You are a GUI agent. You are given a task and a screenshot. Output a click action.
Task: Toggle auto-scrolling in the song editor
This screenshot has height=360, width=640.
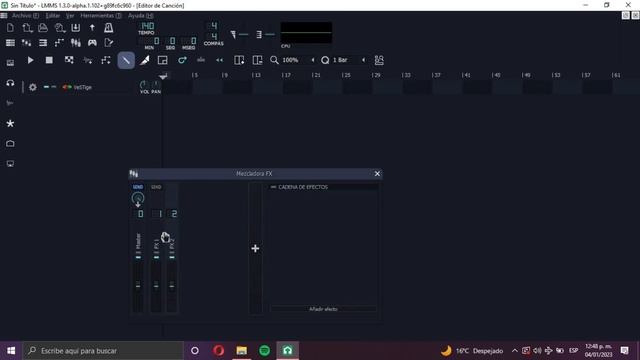[x=201, y=60]
